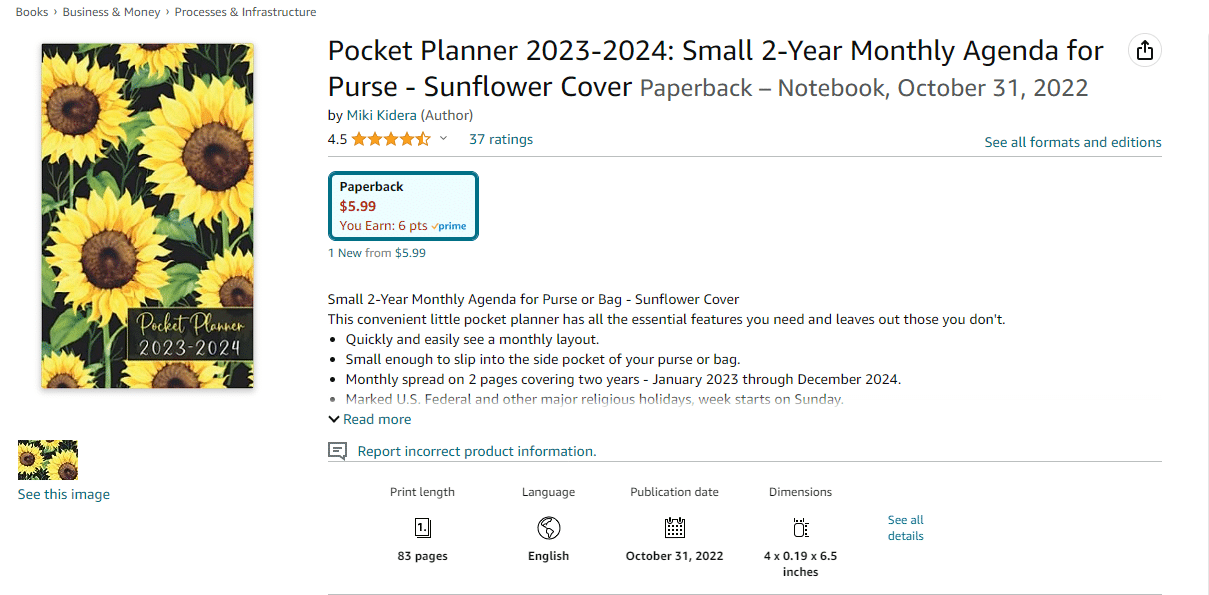Open the Books breadcrumb
Viewport: 1209px width, 595px height.
tap(32, 12)
